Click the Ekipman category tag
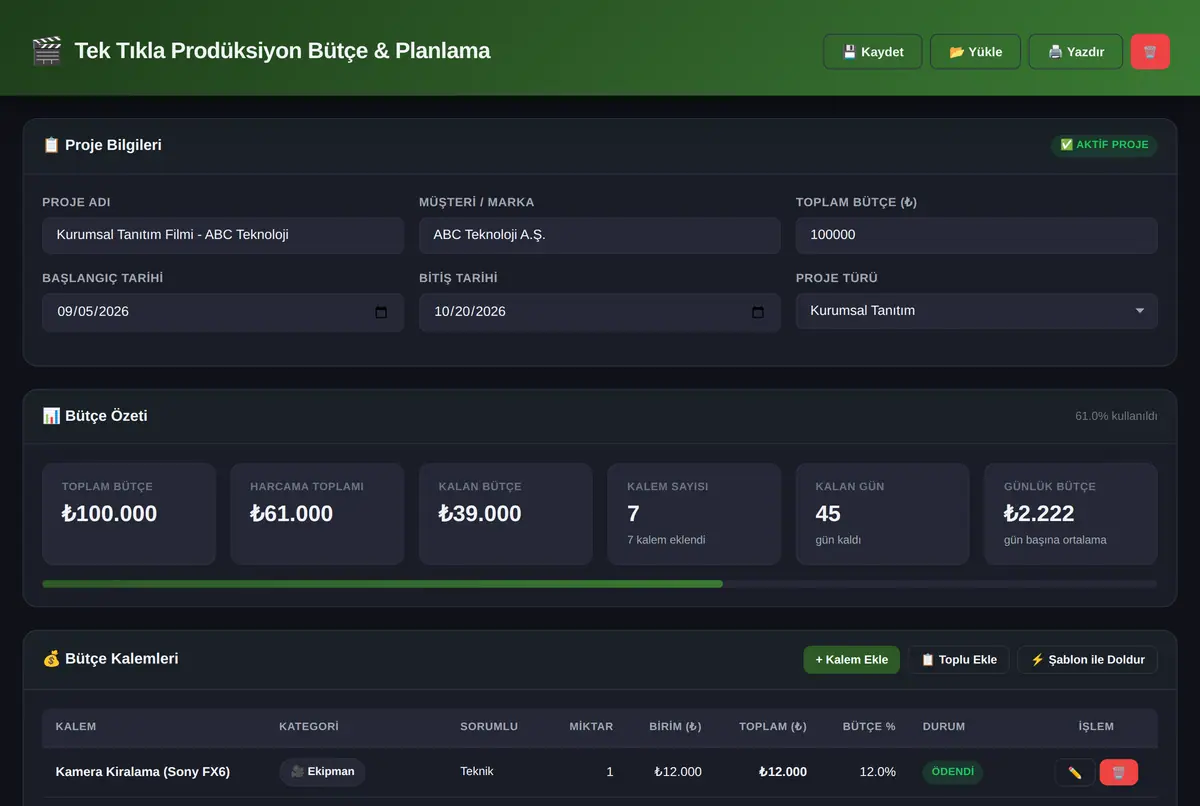Screen dimensions: 1200x806 pyautogui.click(x=322, y=772)
